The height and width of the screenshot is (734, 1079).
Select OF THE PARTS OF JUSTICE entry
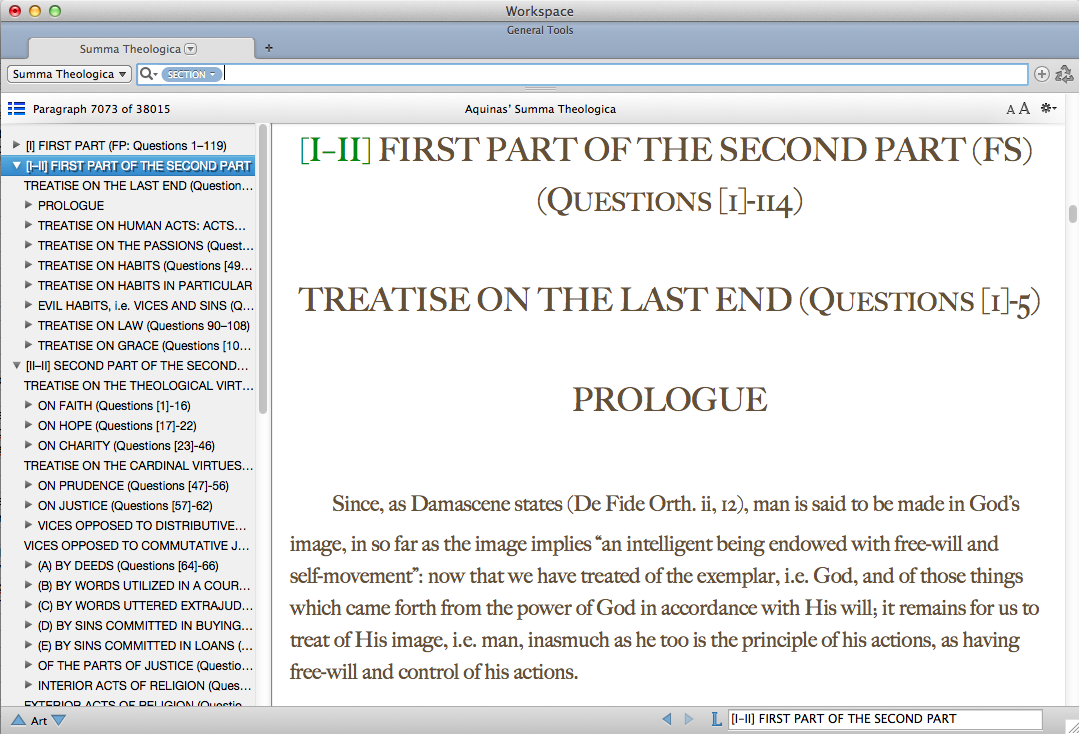tap(145, 665)
